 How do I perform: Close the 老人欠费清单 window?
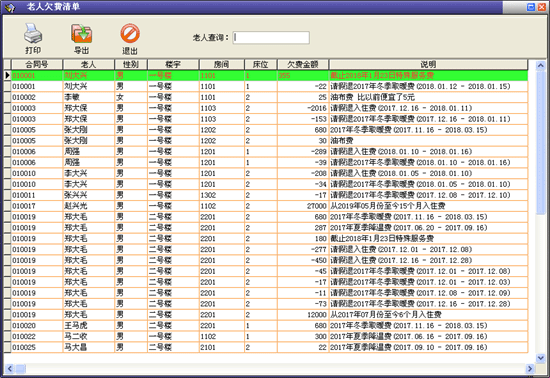[x=542, y=7]
